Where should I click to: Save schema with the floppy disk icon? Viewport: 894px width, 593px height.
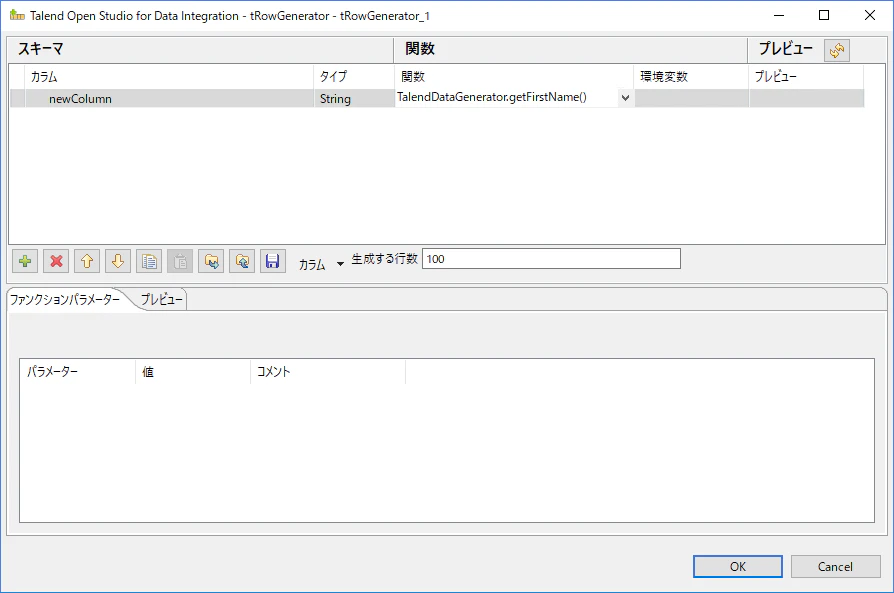click(273, 262)
